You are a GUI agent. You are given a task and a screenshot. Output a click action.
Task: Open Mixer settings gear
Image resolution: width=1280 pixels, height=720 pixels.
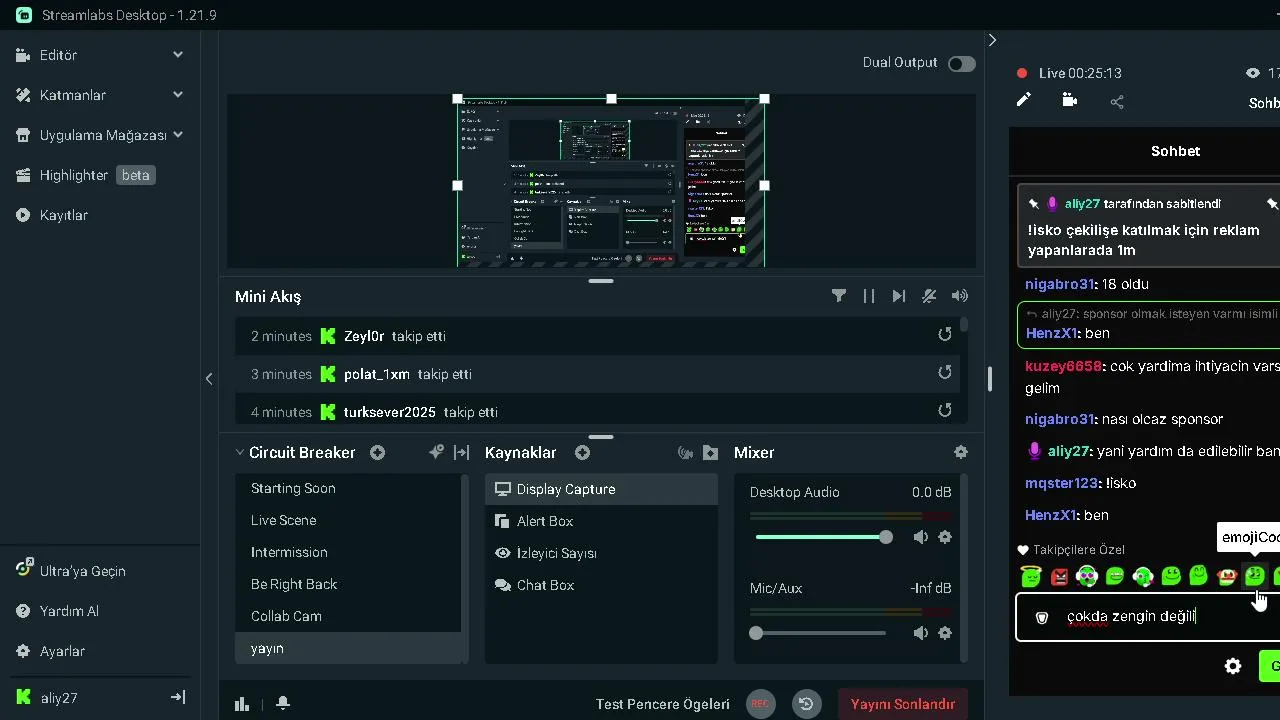(961, 453)
